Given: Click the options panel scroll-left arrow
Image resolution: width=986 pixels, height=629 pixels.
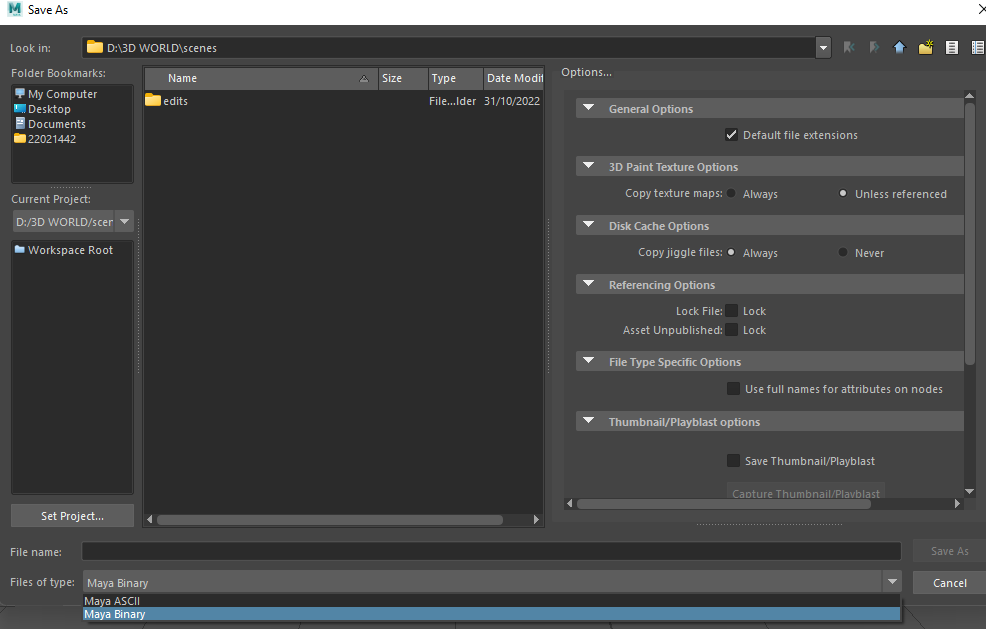Looking at the screenshot, I should (570, 503).
